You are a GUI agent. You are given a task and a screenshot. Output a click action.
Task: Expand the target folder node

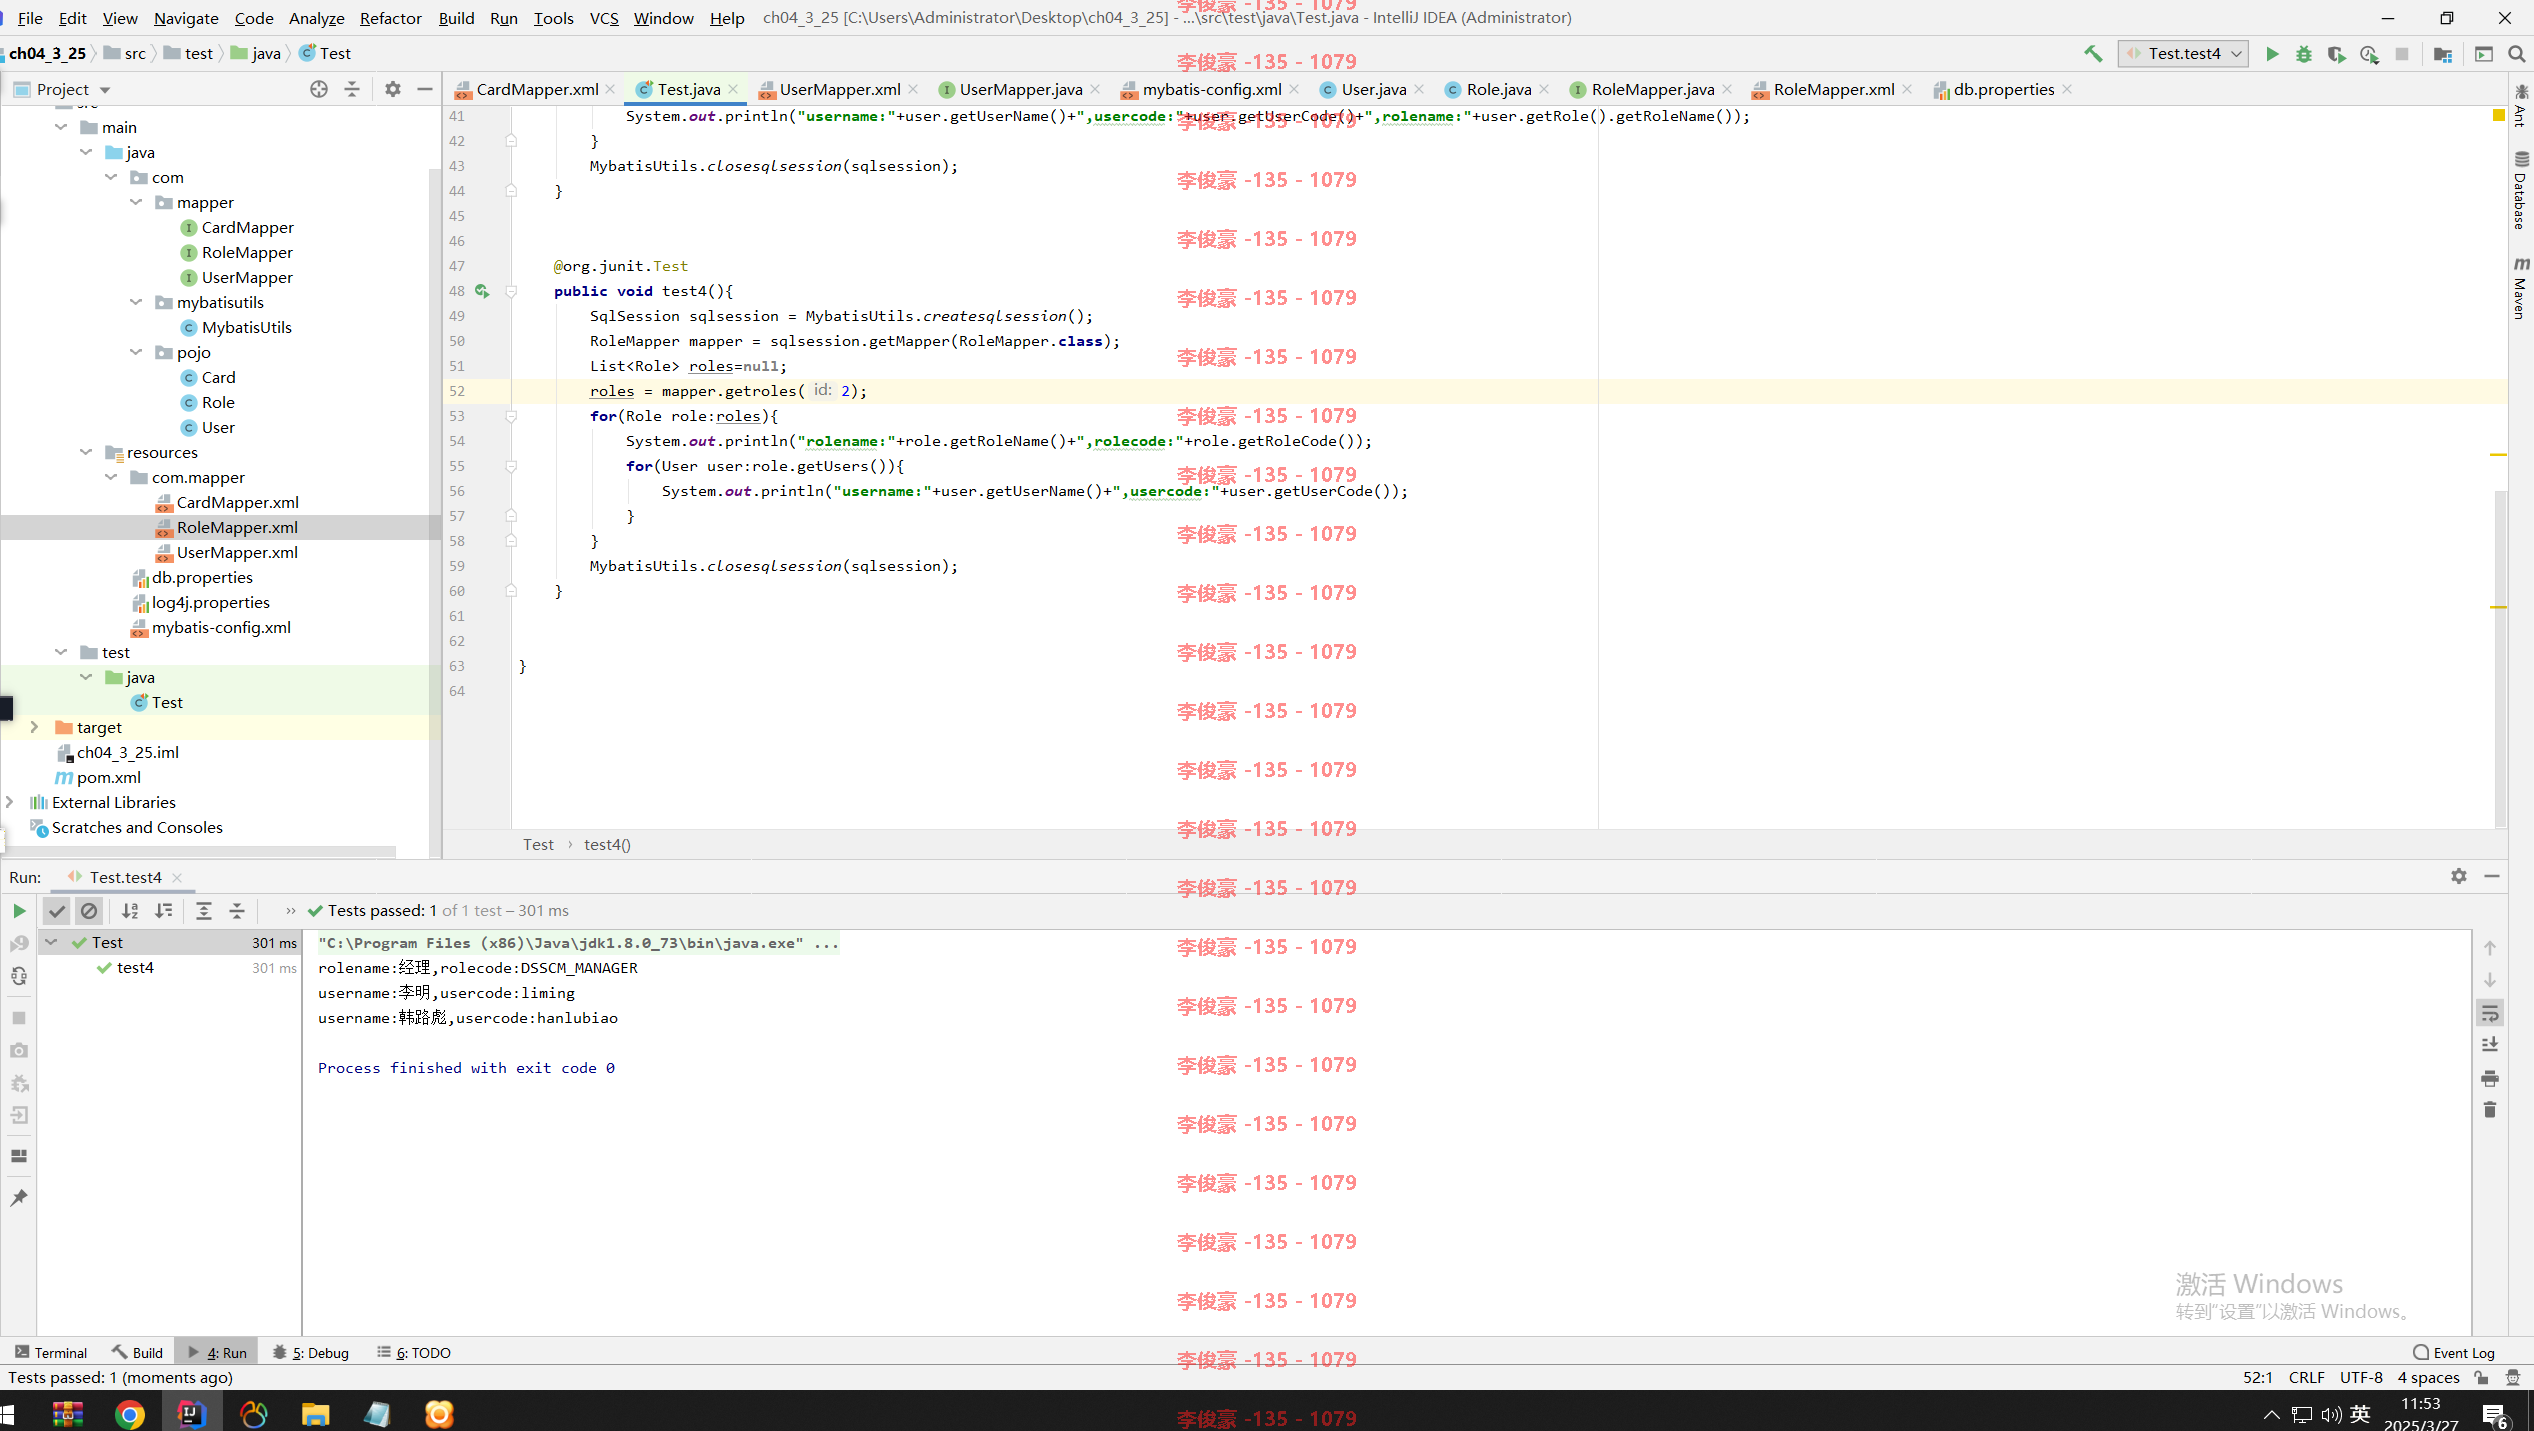point(34,727)
